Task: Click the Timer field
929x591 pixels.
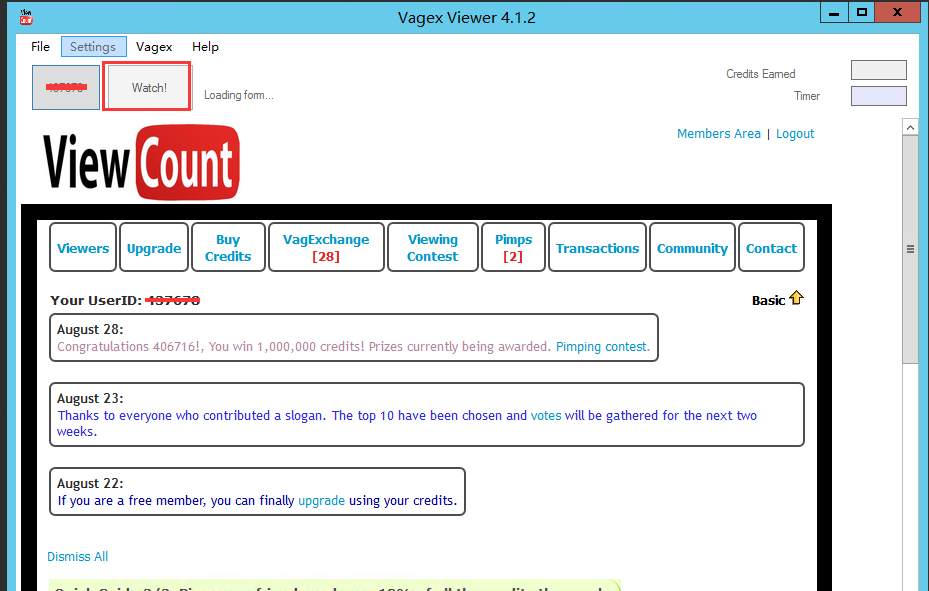Action: [x=879, y=96]
